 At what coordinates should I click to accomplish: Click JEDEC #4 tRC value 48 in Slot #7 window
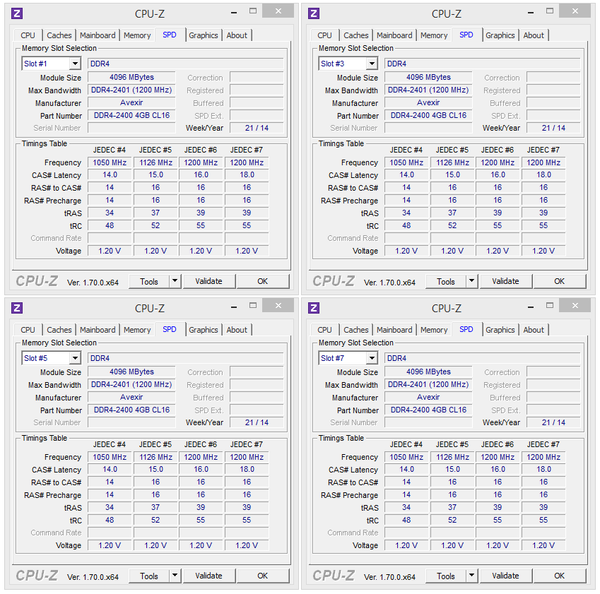pos(406,520)
